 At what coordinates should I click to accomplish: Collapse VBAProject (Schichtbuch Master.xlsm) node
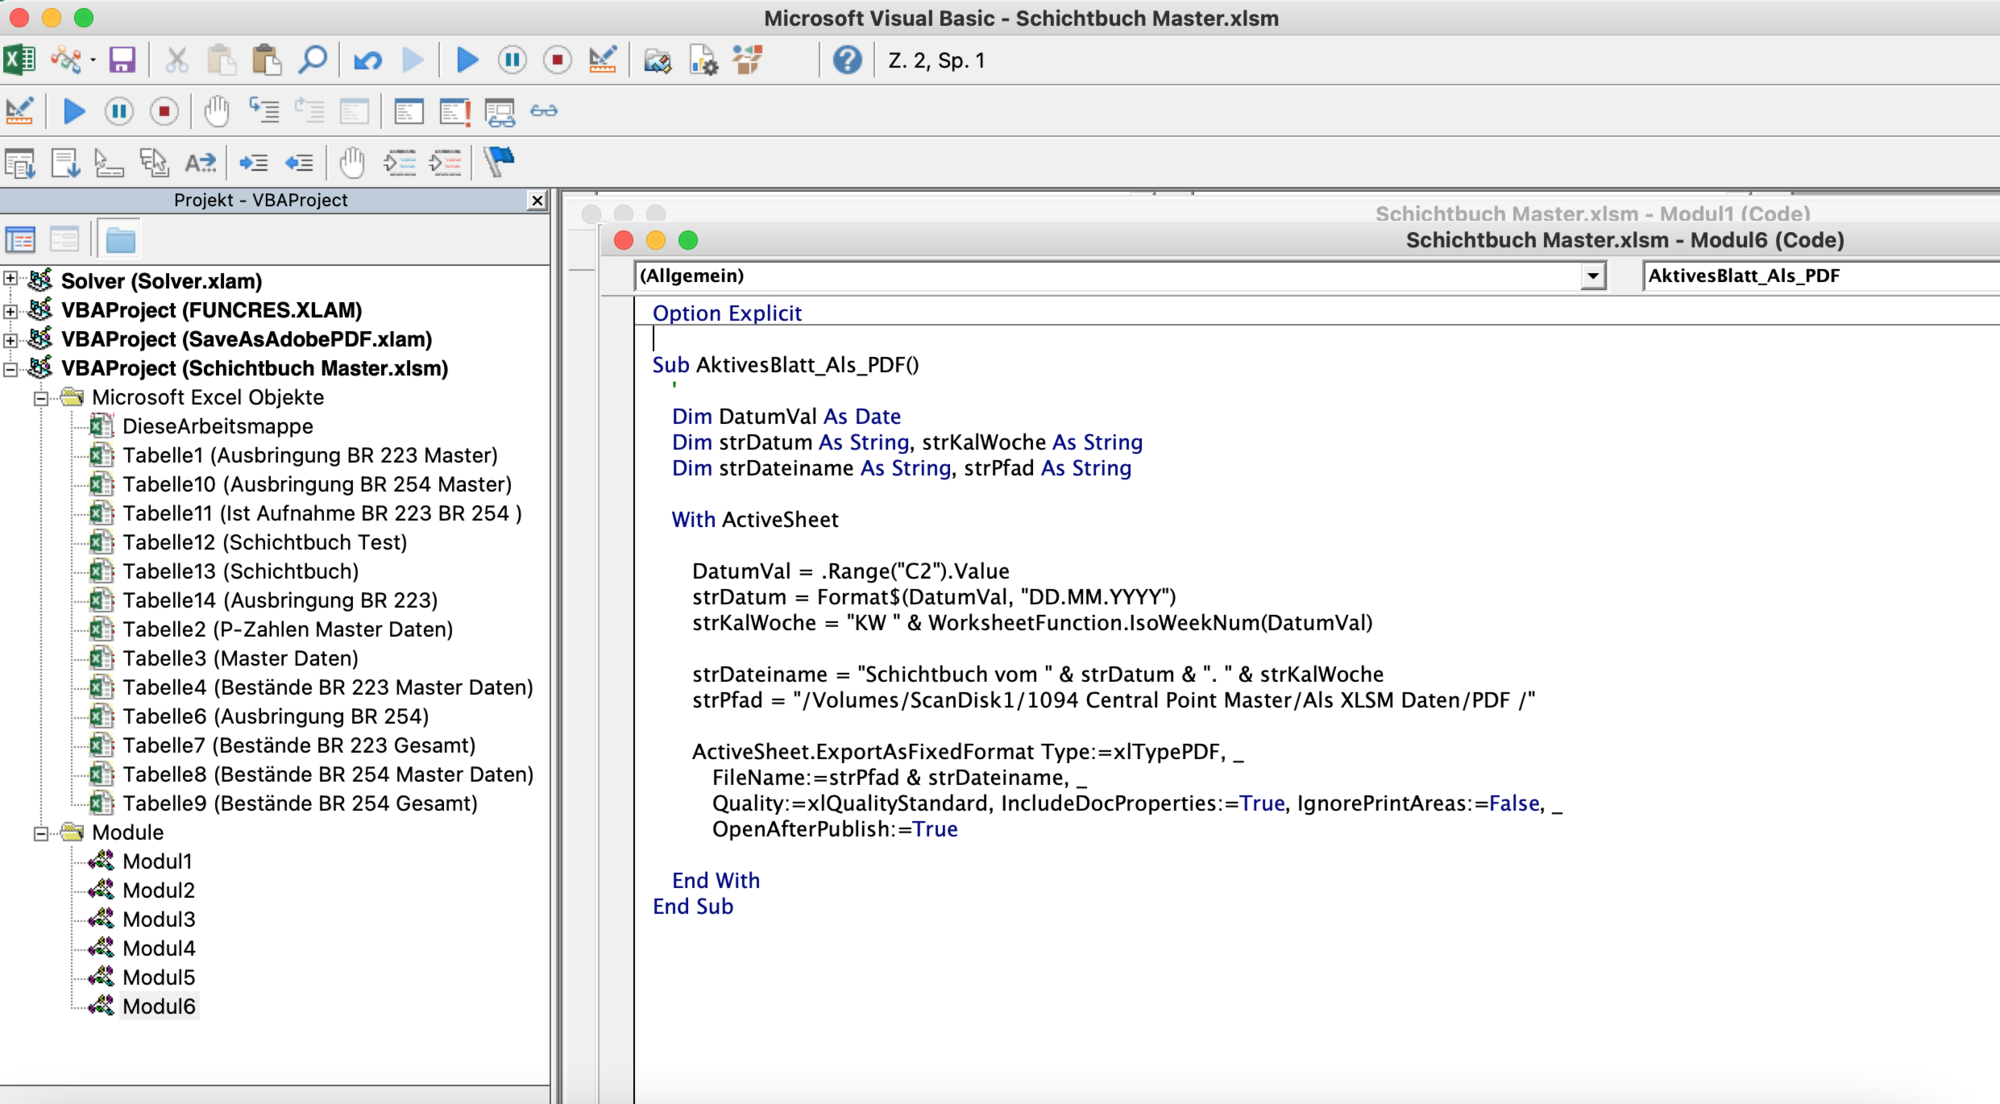tap(11, 369)
